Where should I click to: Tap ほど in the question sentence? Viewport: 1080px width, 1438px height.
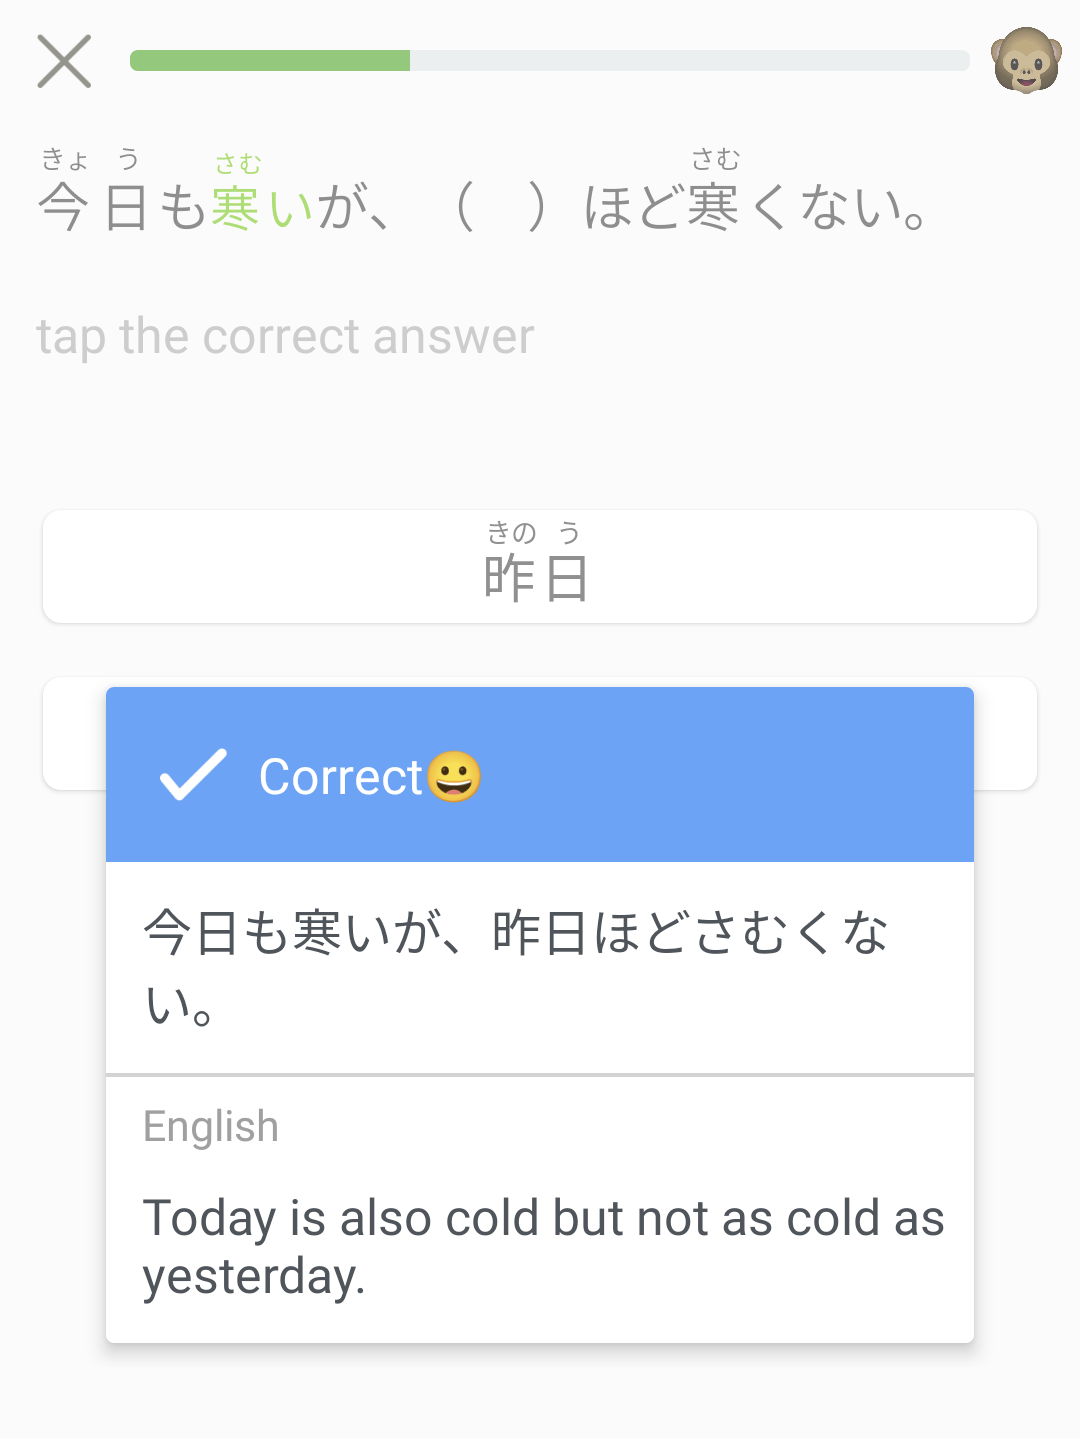click(x=634, y=207)
